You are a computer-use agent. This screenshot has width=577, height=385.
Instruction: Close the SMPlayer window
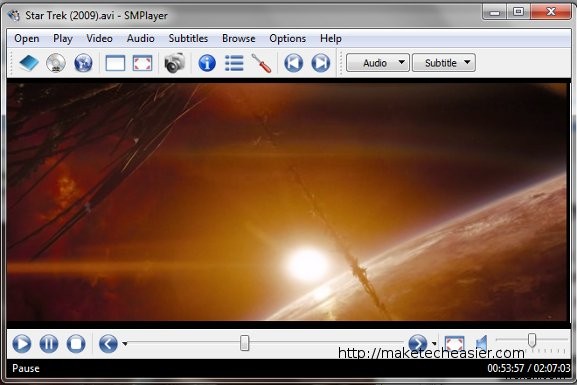[x=551, y=12]
